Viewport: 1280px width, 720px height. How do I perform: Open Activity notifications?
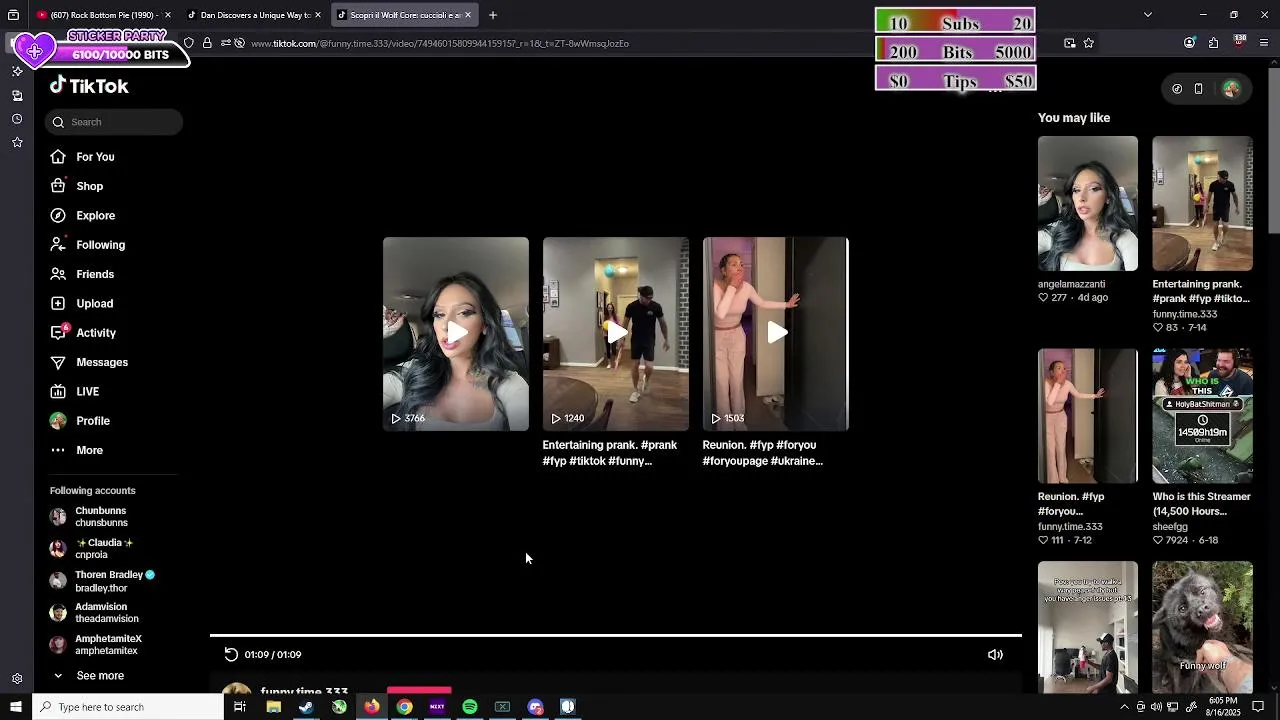click(83, 333)
